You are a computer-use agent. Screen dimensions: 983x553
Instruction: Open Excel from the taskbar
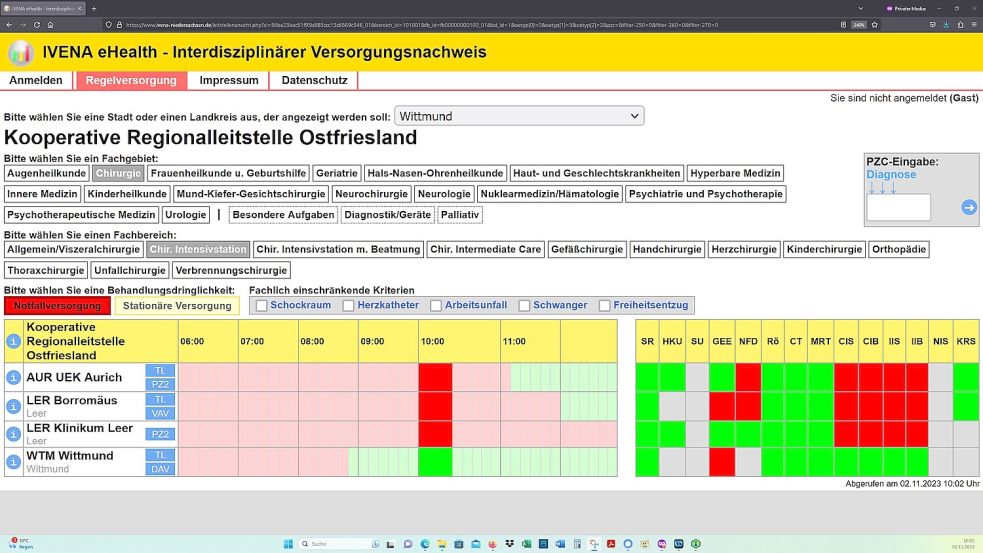526,544
